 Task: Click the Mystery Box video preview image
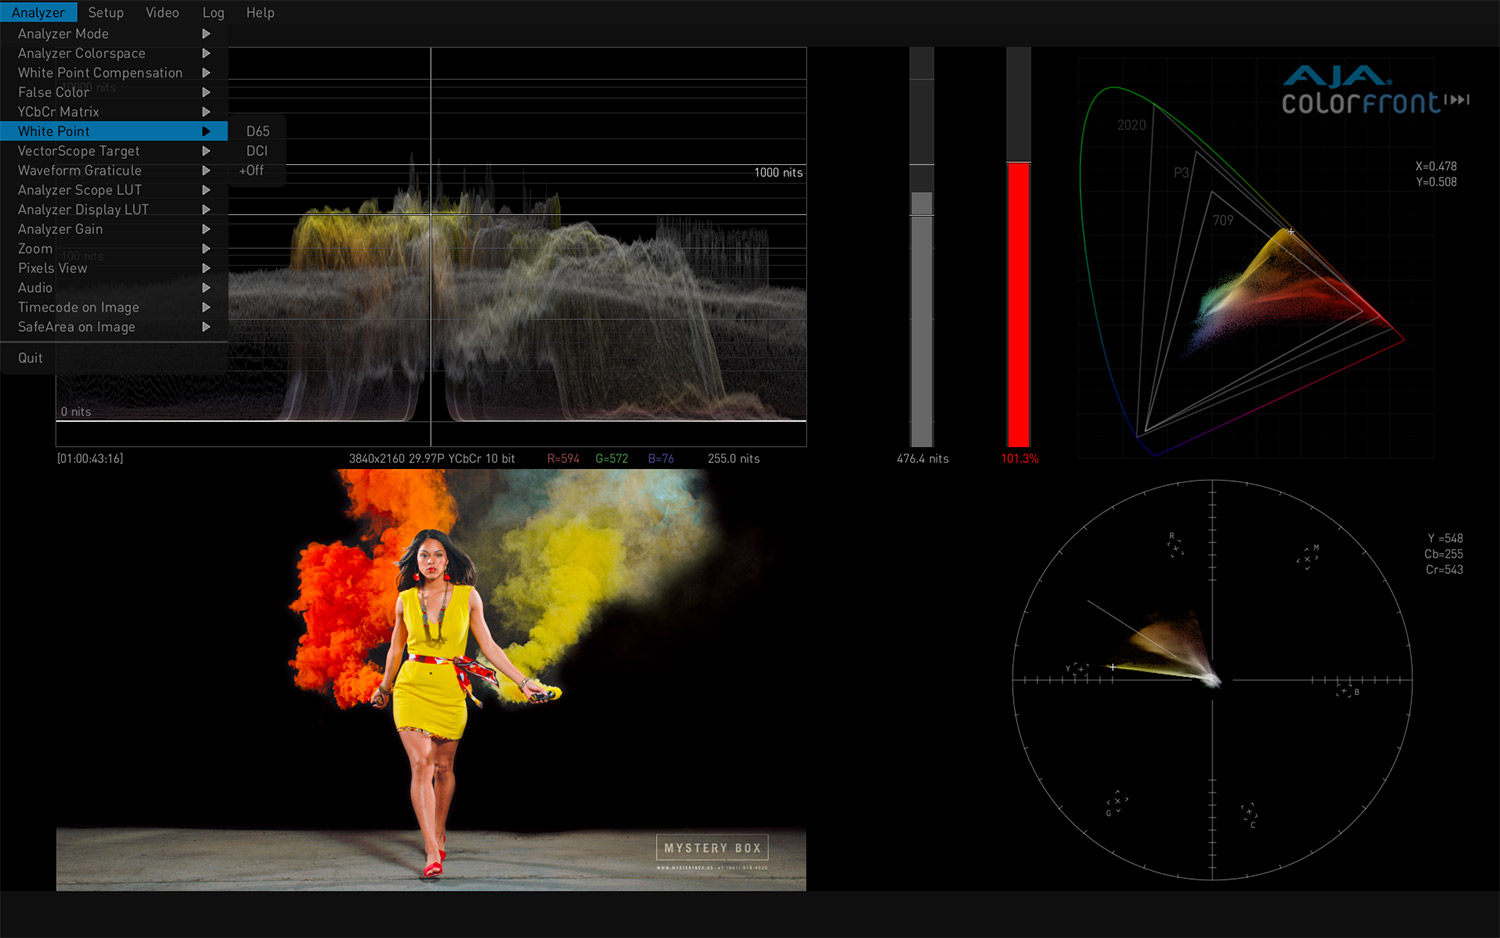(x=431, y=680)
